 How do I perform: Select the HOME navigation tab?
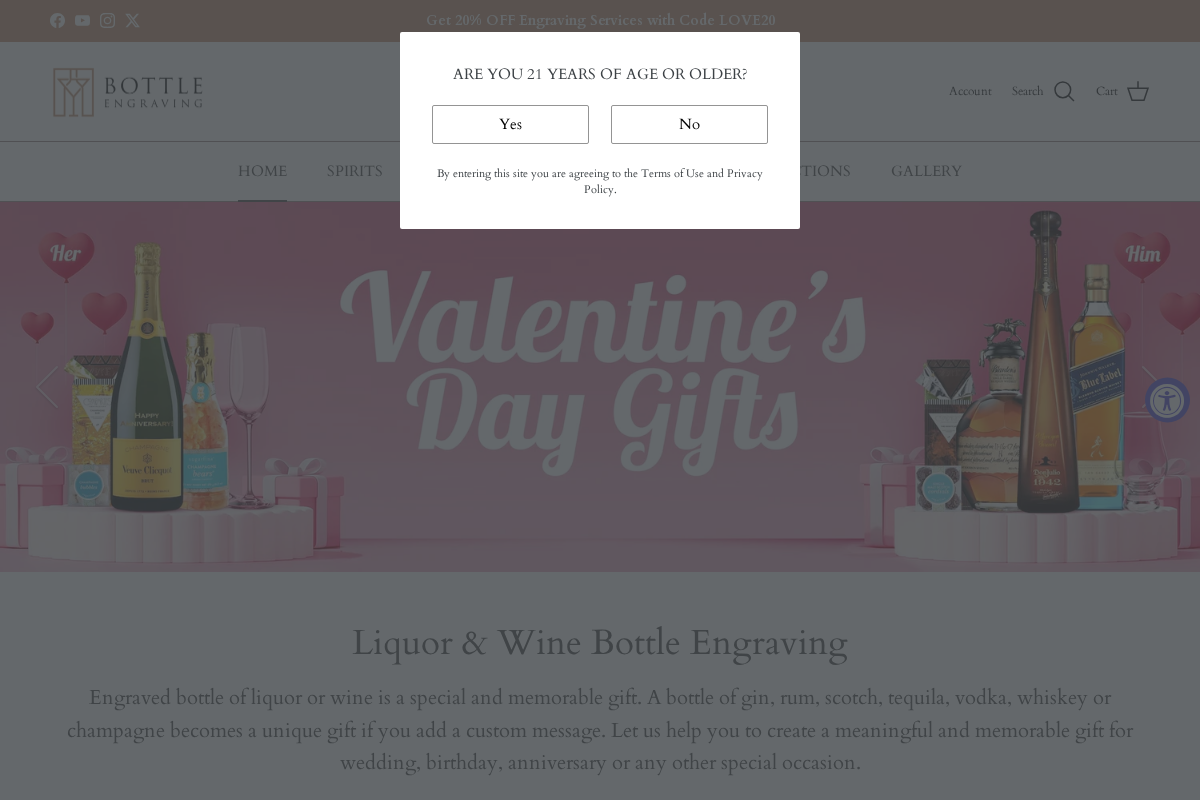[x=262, y=171]
